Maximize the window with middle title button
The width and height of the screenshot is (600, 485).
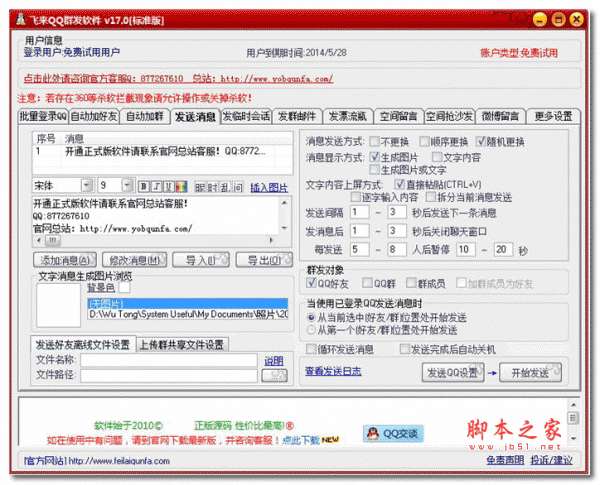point(558,19)
